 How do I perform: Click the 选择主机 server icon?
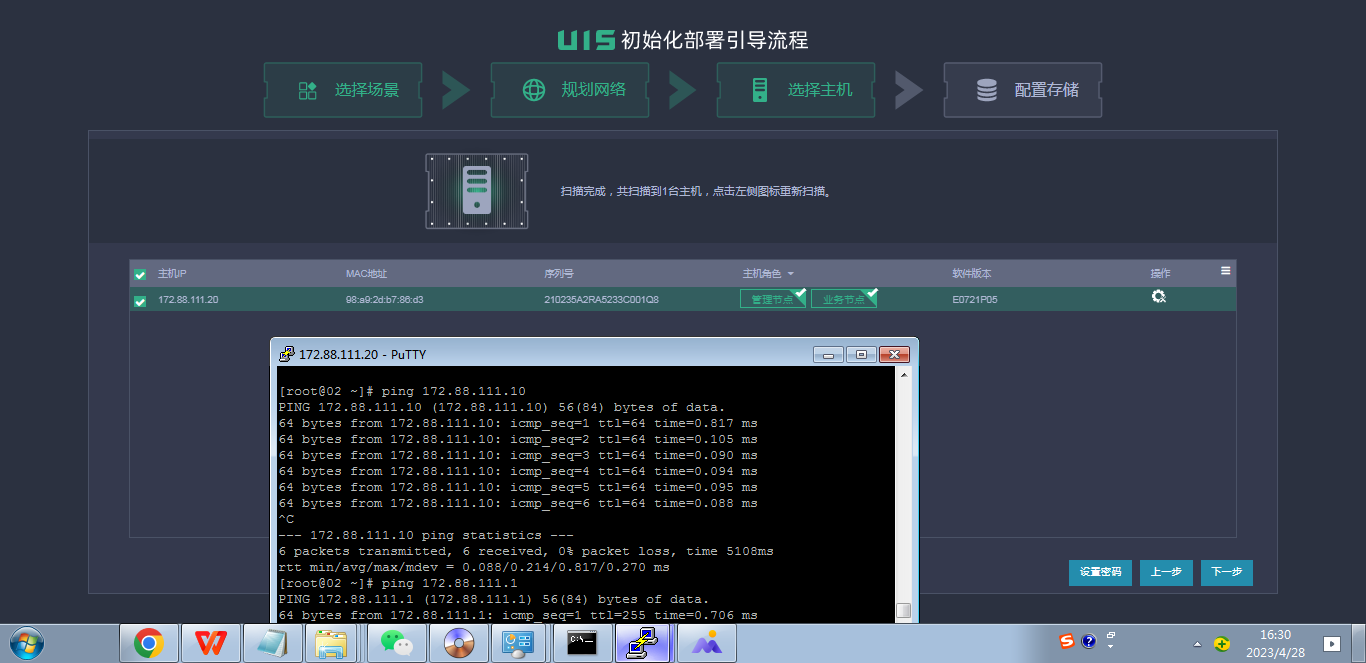(760, 90)
